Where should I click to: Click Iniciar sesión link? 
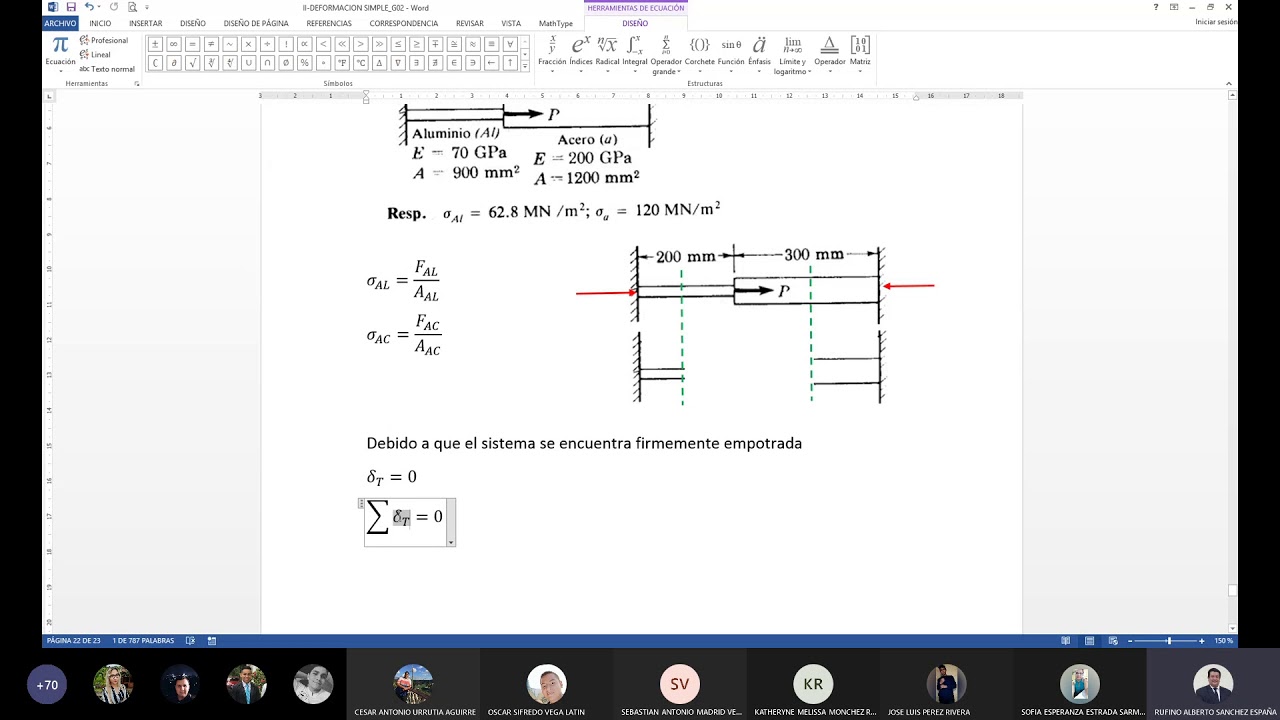[x=1216, y=22]
